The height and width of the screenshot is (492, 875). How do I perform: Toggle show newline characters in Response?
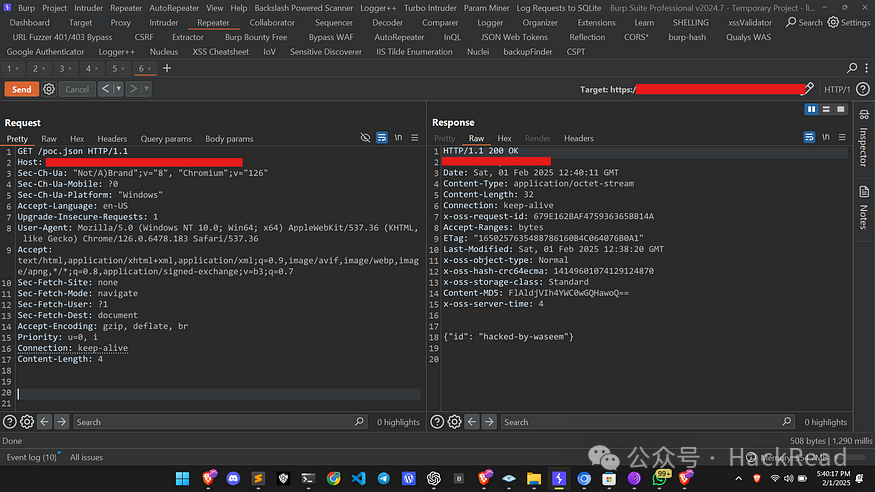[826, 137]
